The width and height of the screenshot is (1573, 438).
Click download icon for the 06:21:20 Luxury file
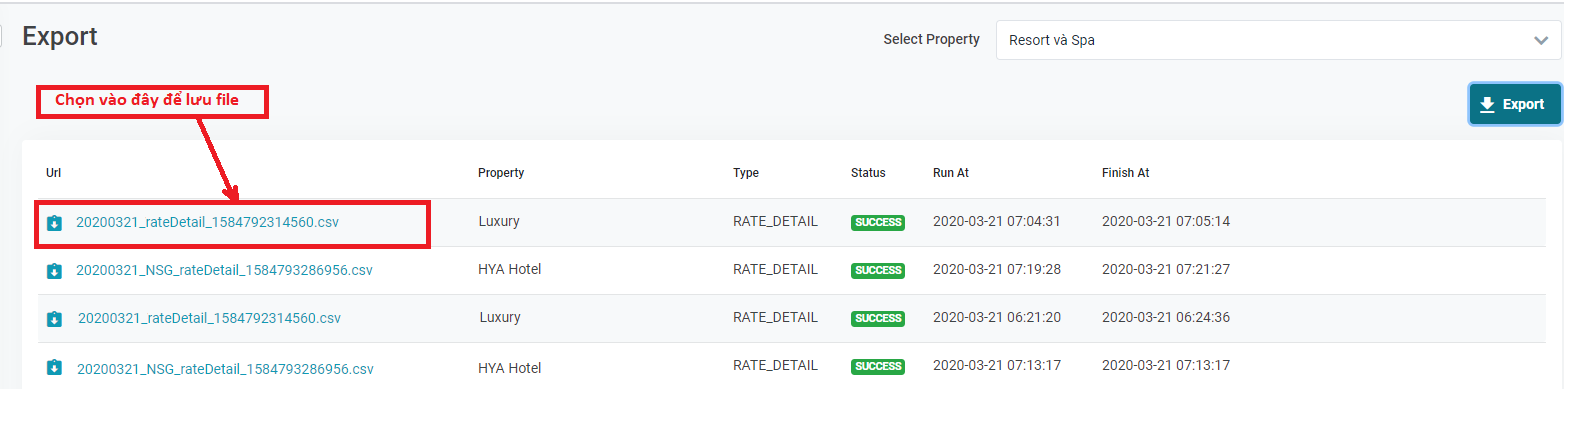click(x=54, y=319)
